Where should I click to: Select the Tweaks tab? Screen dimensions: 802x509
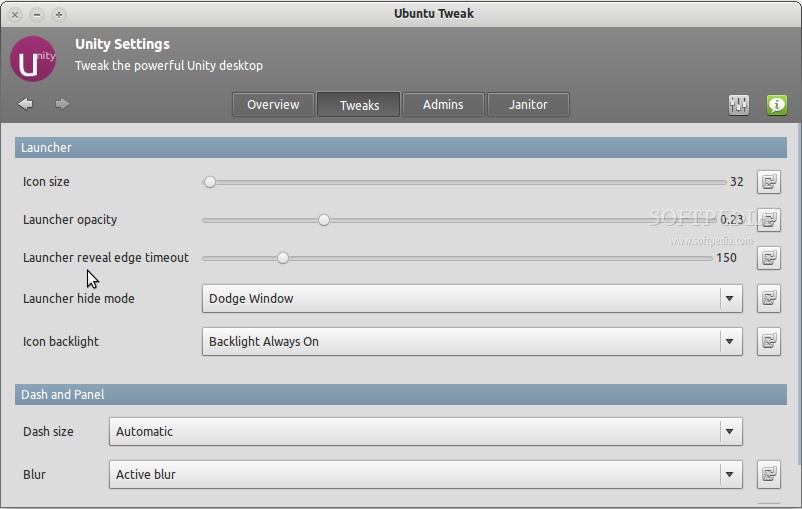(359, 105)
